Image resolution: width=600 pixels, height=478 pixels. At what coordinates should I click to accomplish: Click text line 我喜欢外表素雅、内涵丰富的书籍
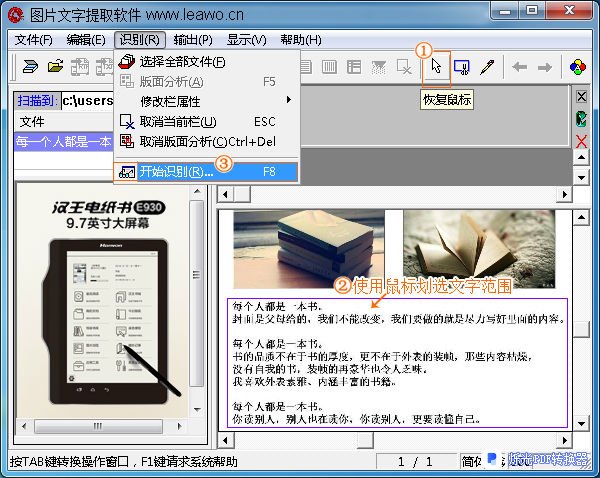point(314,382)
